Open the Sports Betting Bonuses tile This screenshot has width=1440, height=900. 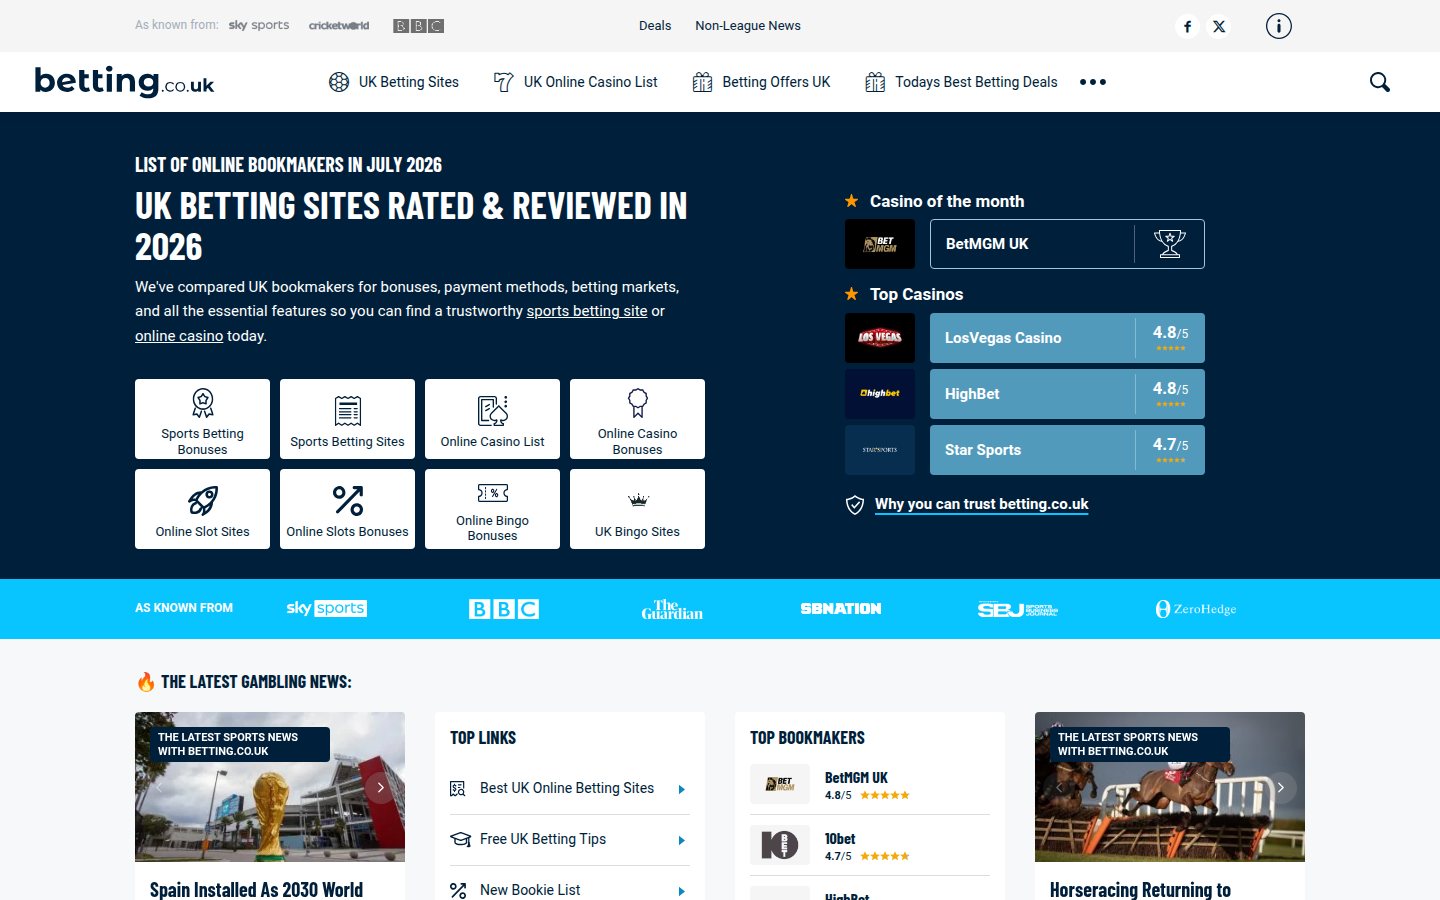point(202,419)
